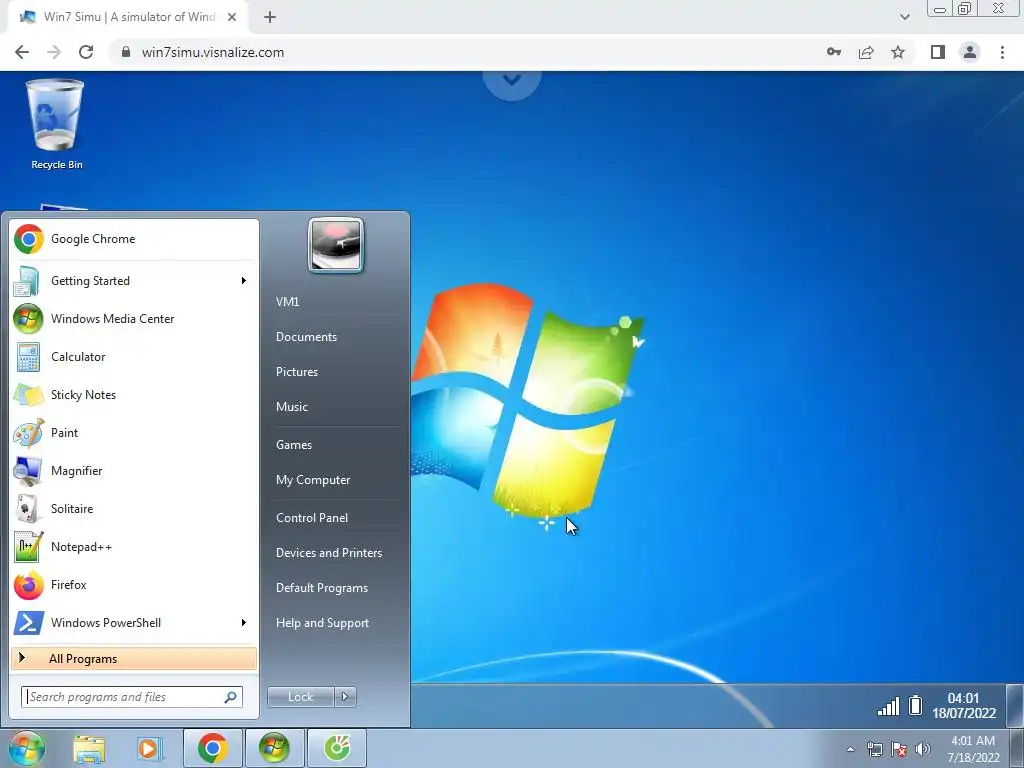Click the Action Center flag icon
1024x768 pixels.
899,749
